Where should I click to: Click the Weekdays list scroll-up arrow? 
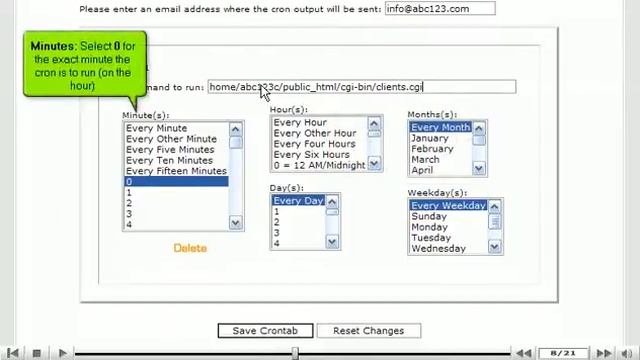pyautogui.click(x=495, y=207)
